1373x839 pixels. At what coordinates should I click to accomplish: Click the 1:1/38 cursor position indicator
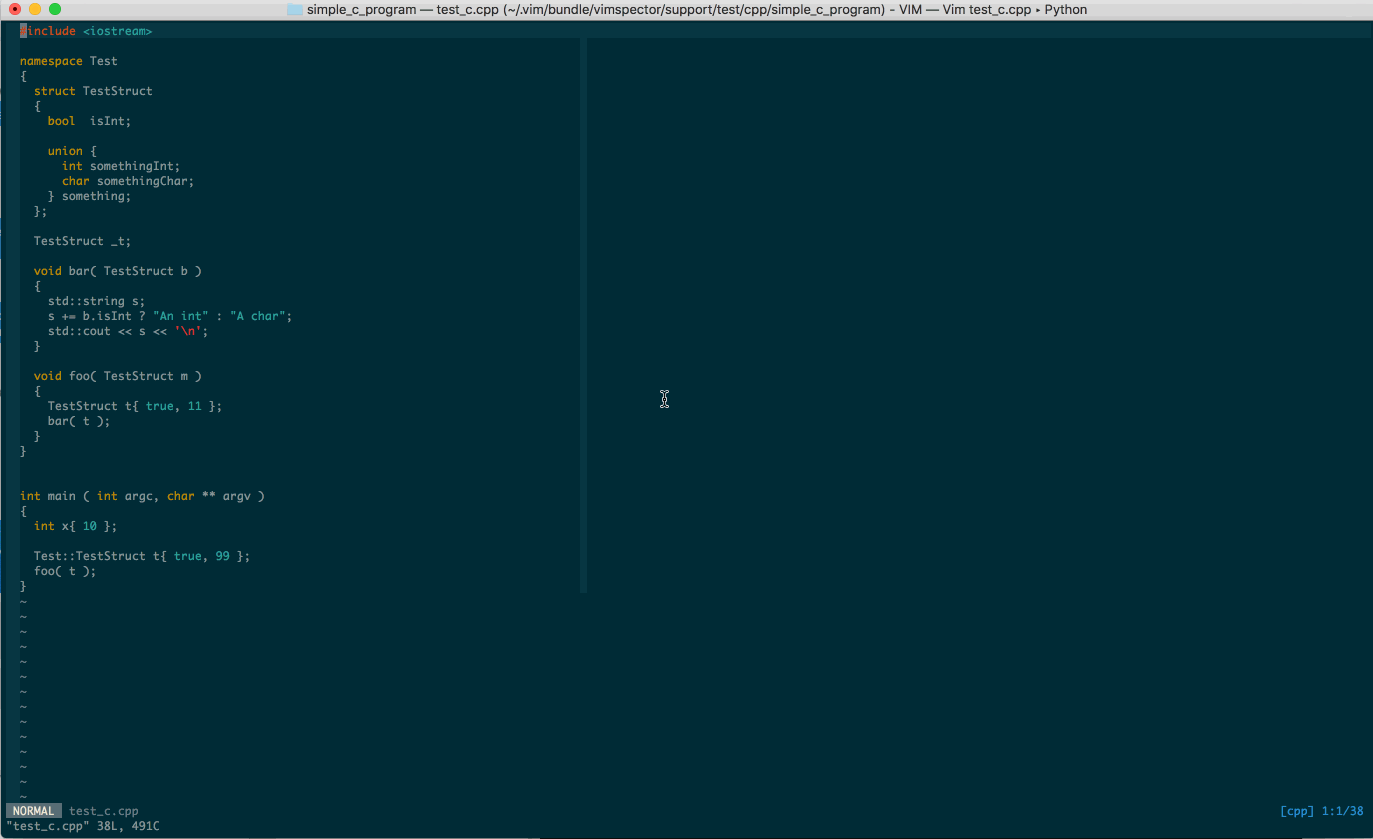[1343, 811]
